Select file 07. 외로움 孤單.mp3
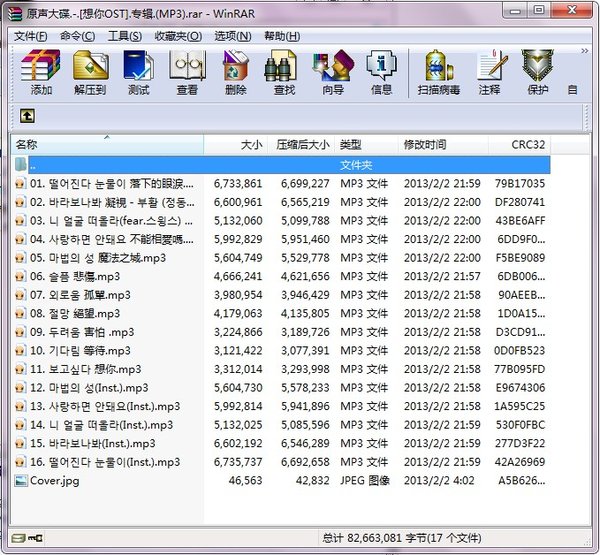The height and width of the screenshot is (555, 600). [281, 295]
